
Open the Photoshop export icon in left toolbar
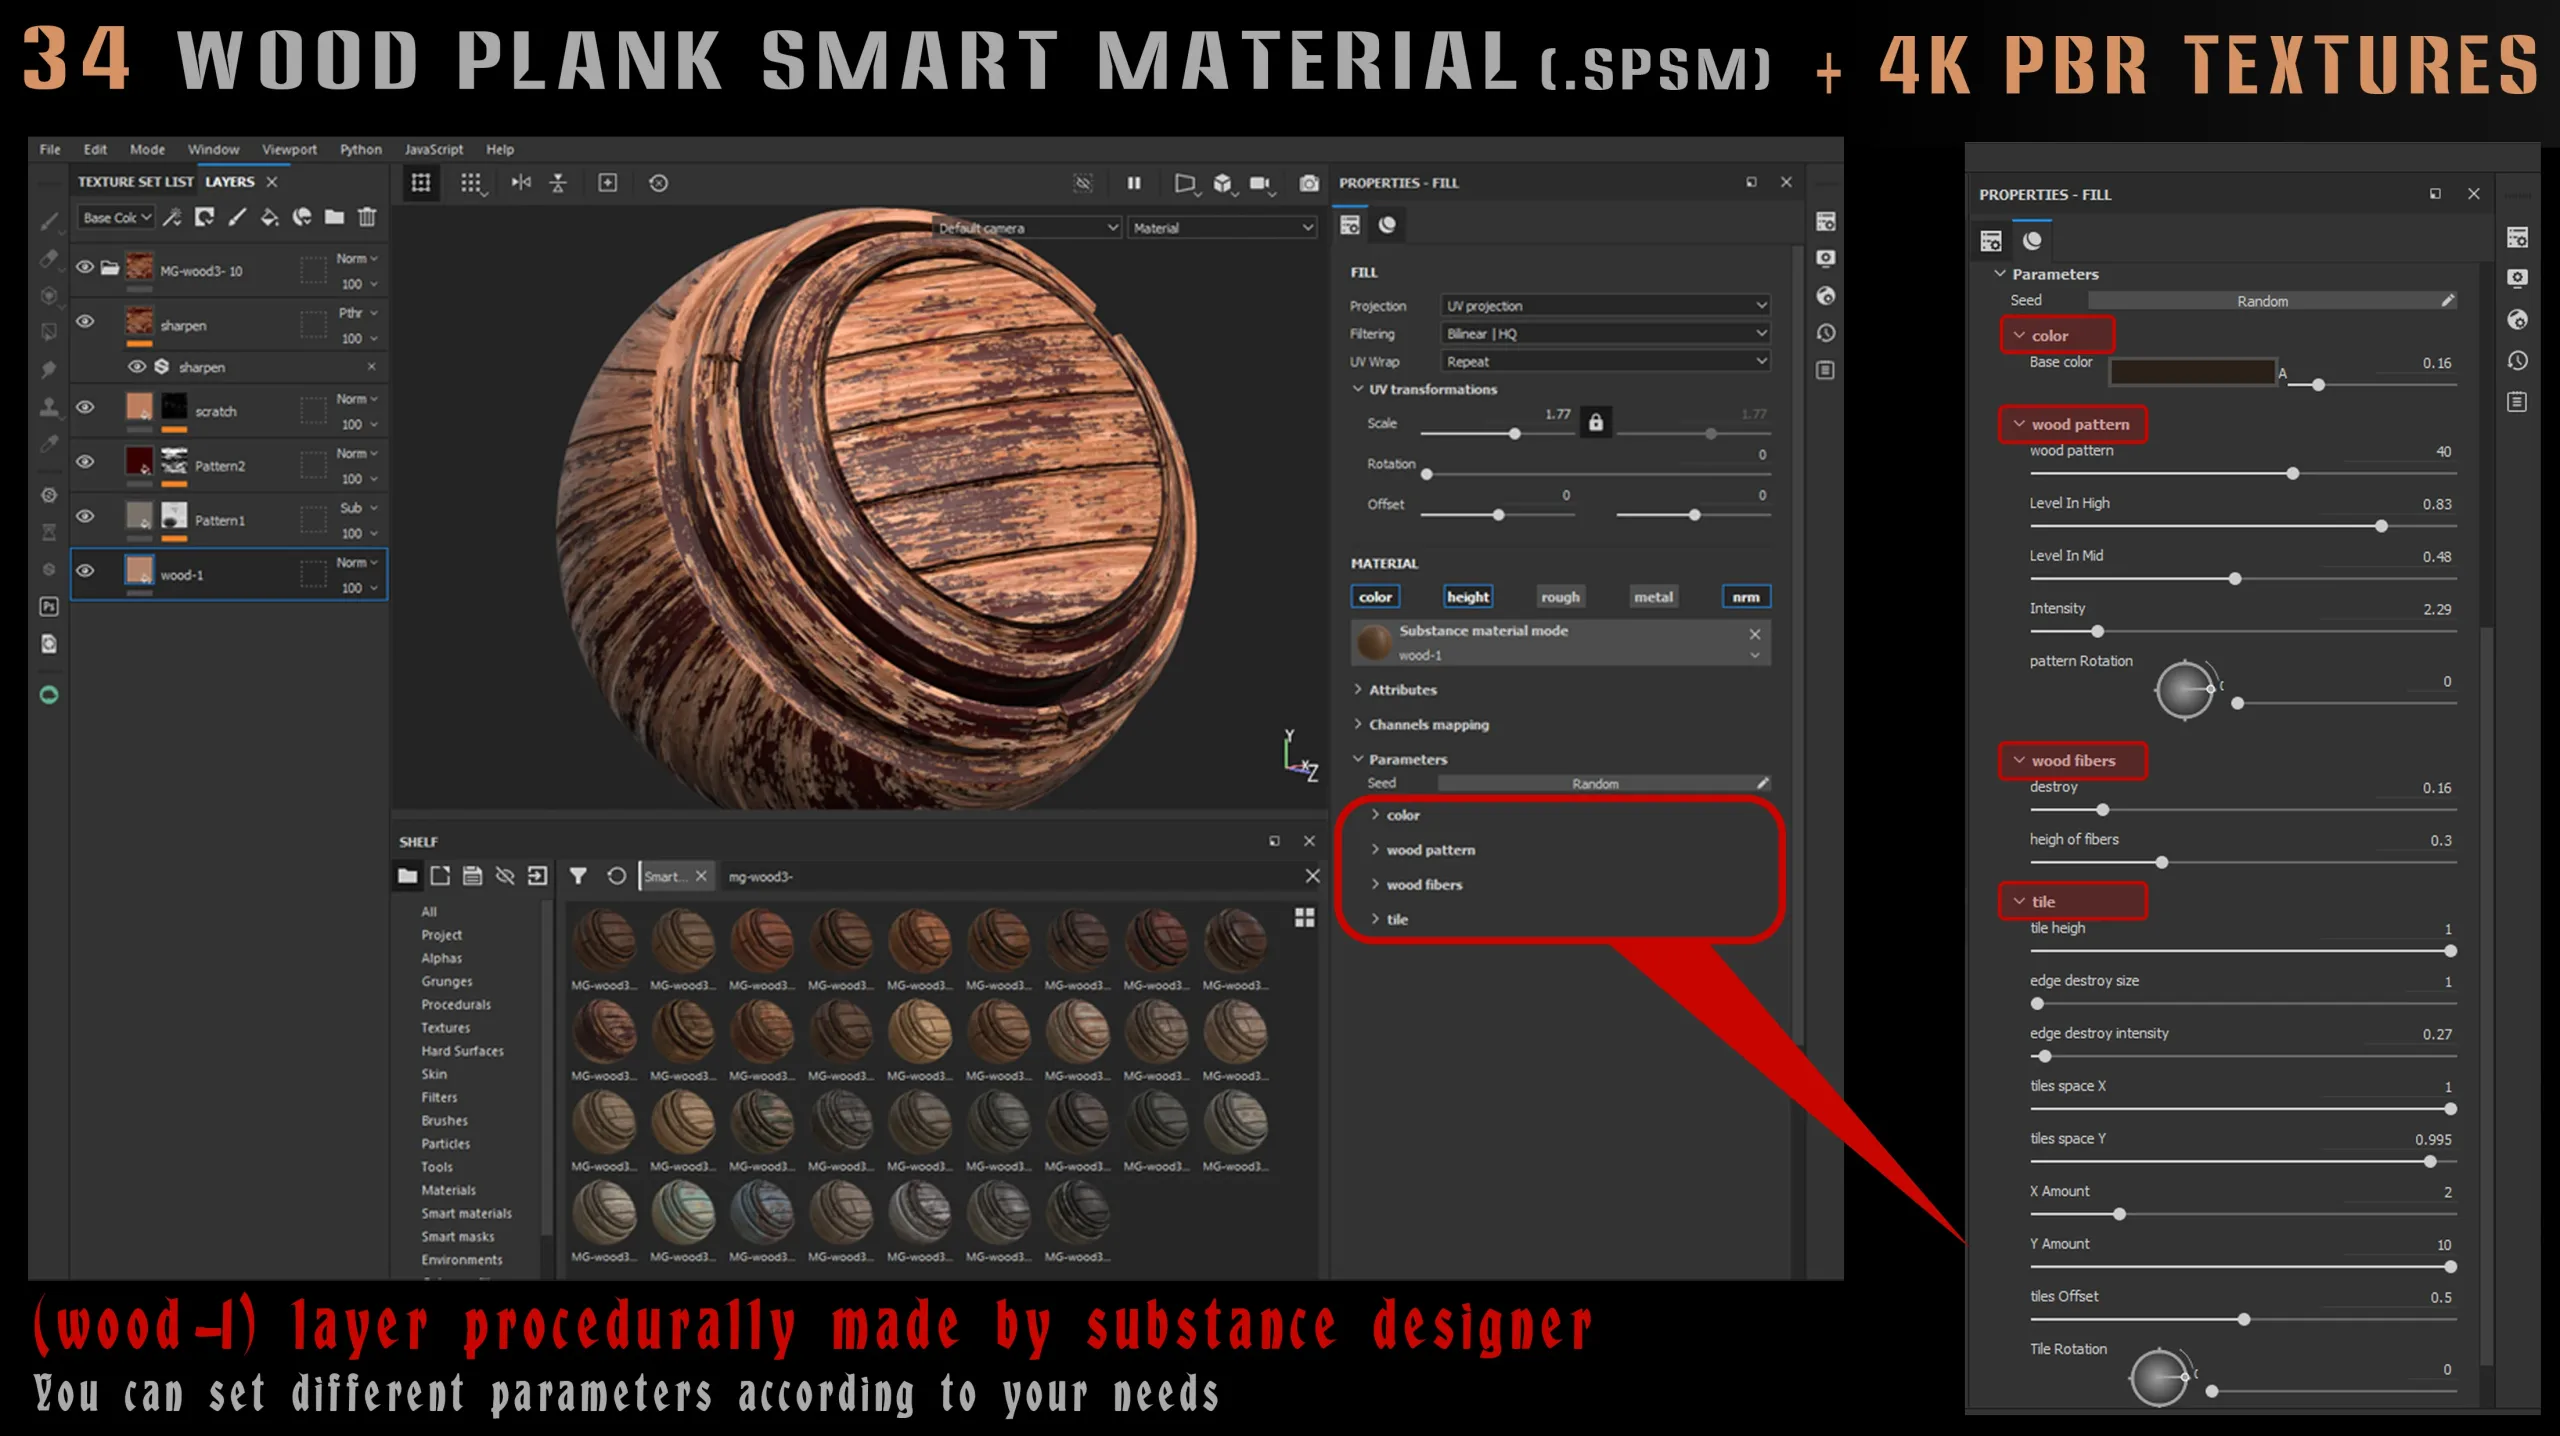tap(49, 606)
